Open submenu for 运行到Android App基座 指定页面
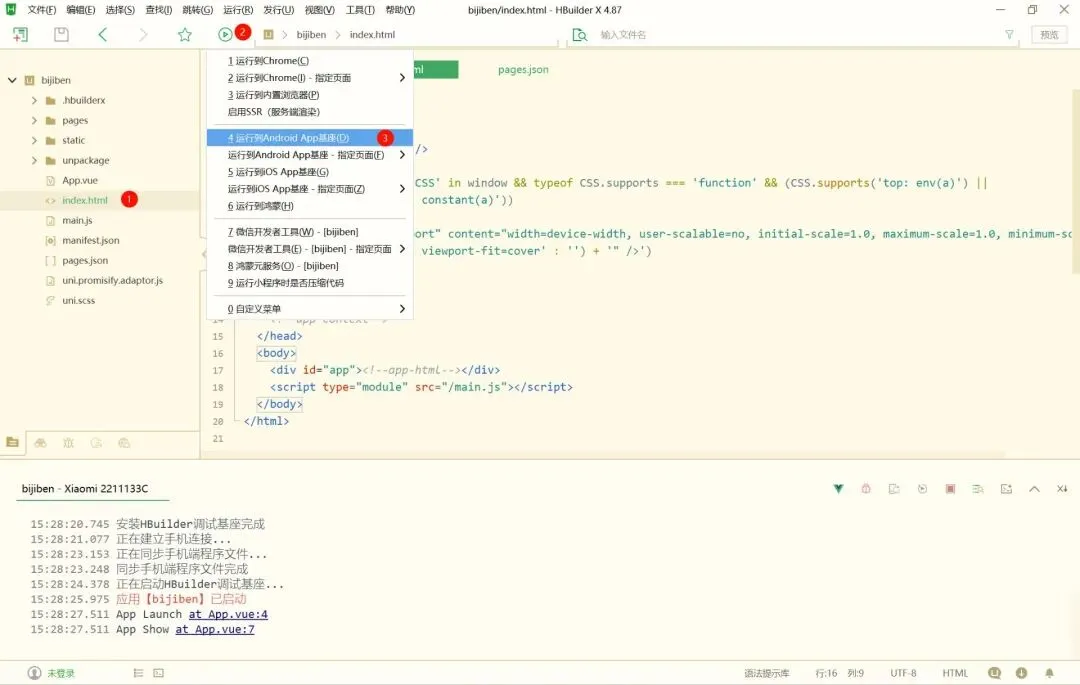Viewport: 1080px width, 685px height. (402, 155)
